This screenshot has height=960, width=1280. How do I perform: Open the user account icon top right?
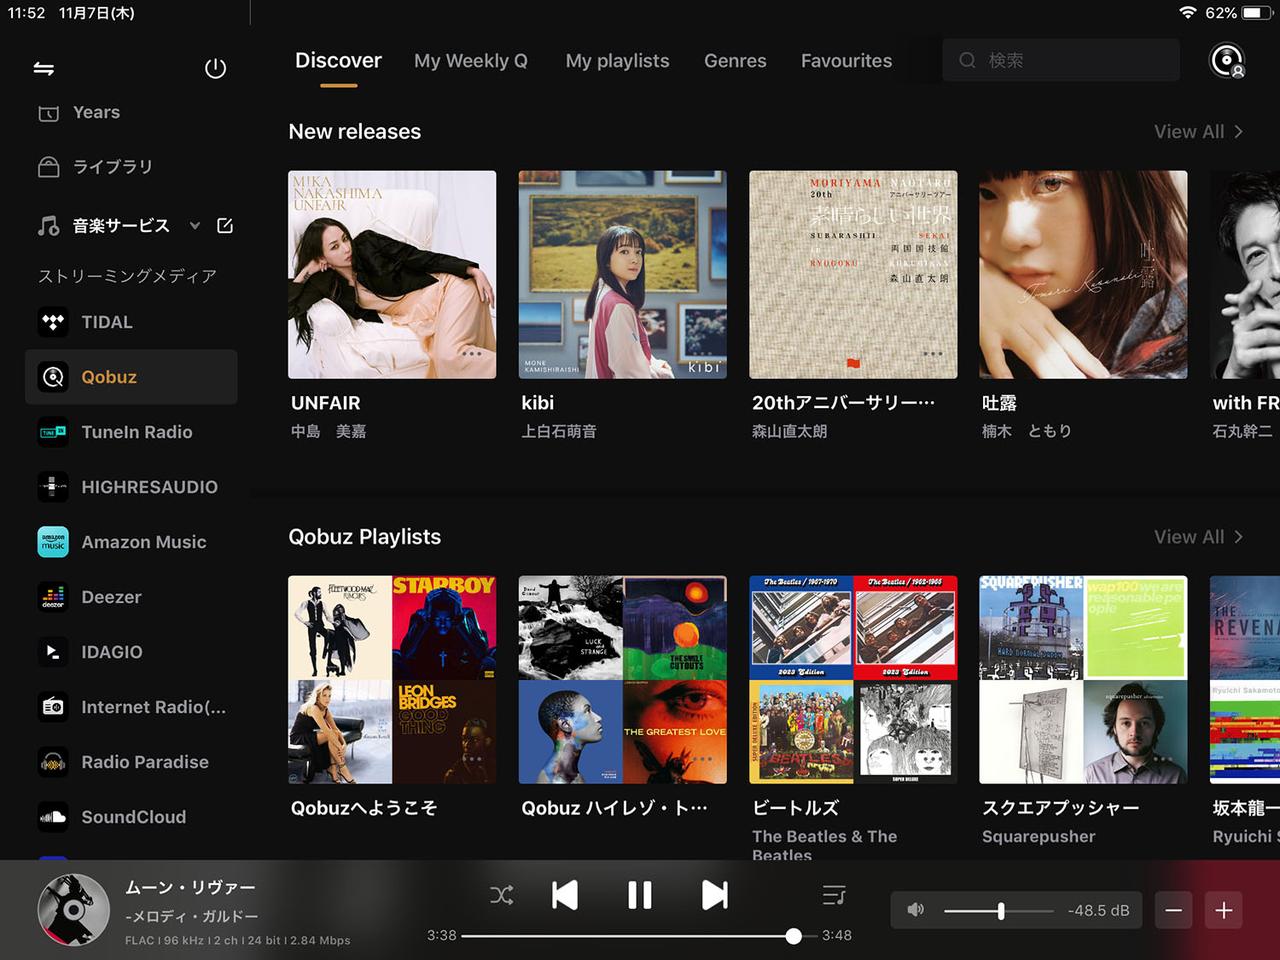coord(1226,60)
